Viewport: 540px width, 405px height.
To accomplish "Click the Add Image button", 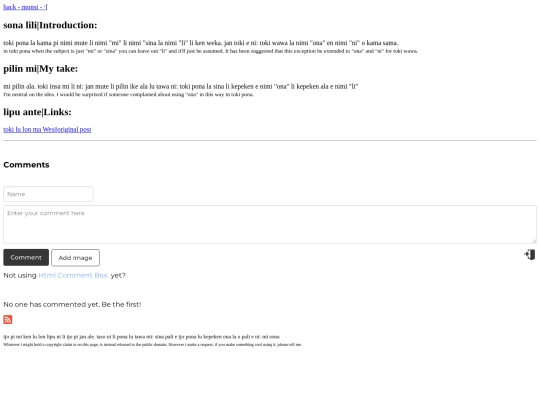I will click(x=75, y=258).
